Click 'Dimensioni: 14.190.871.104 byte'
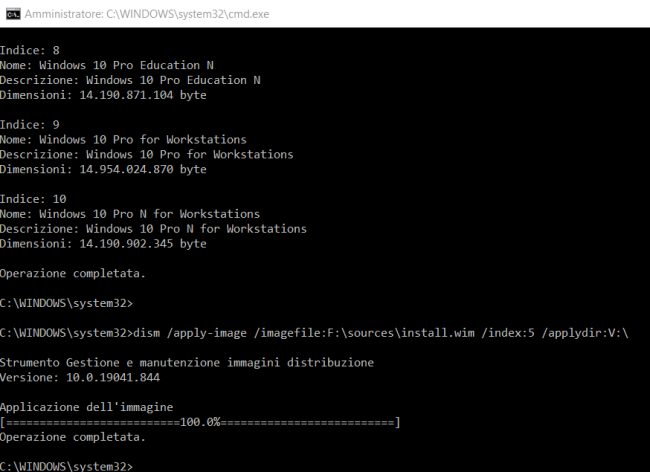This screenshot has width=650, height=472. 103,95
